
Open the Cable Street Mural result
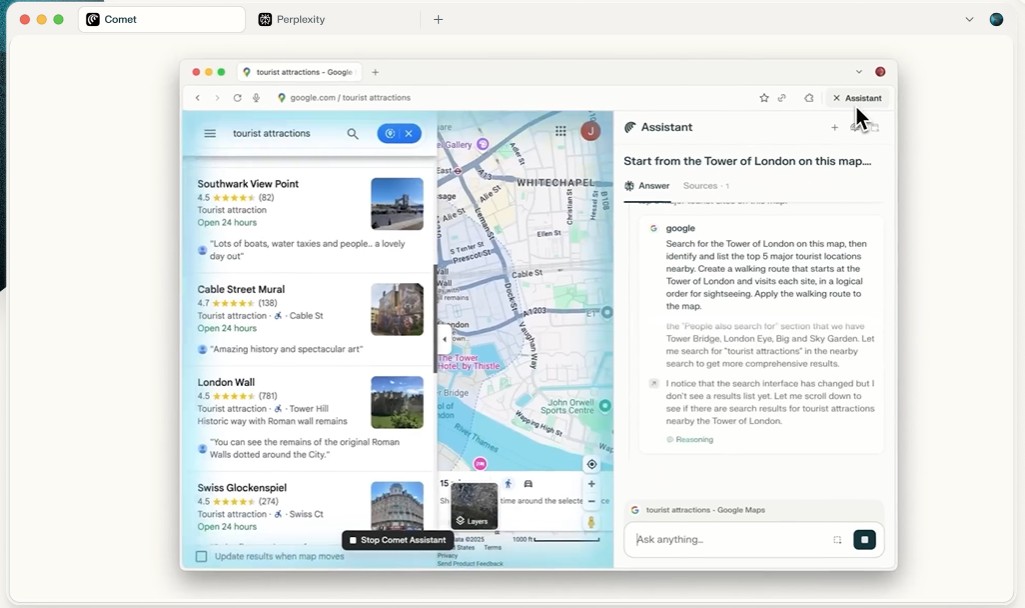point(241,289)
